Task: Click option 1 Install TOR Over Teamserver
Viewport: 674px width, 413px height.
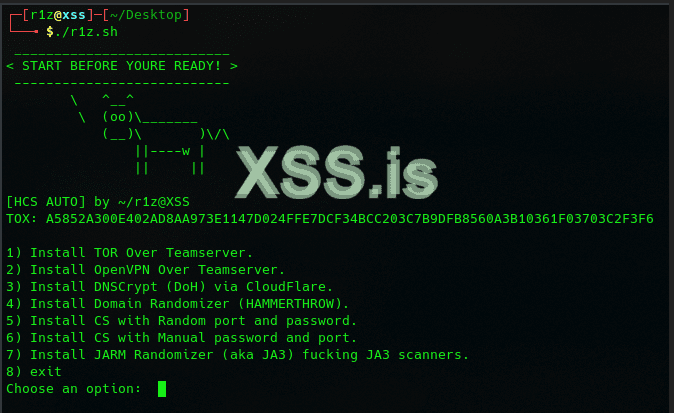Action: point(130,252)
